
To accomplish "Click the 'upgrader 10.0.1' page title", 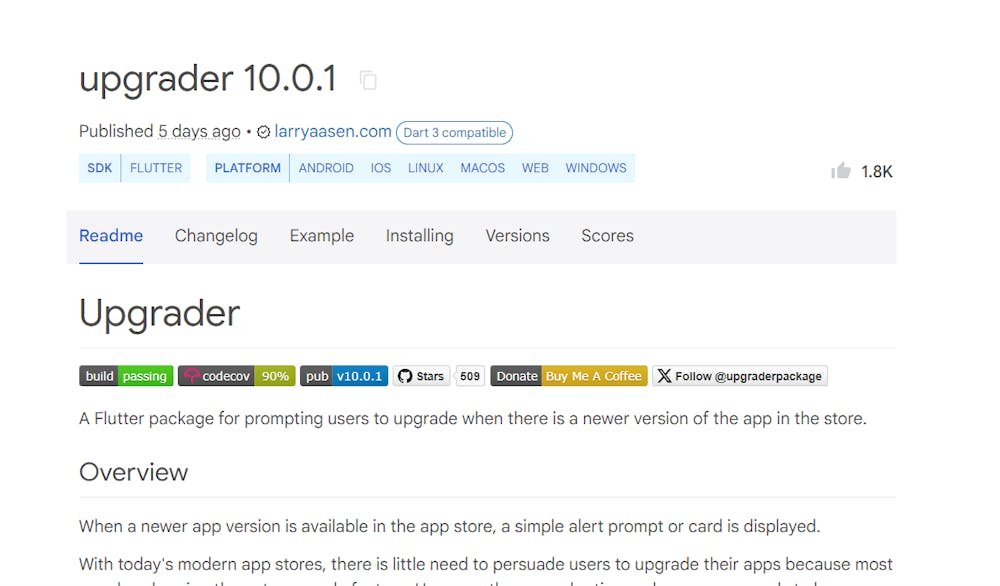I will coord(207,79).
